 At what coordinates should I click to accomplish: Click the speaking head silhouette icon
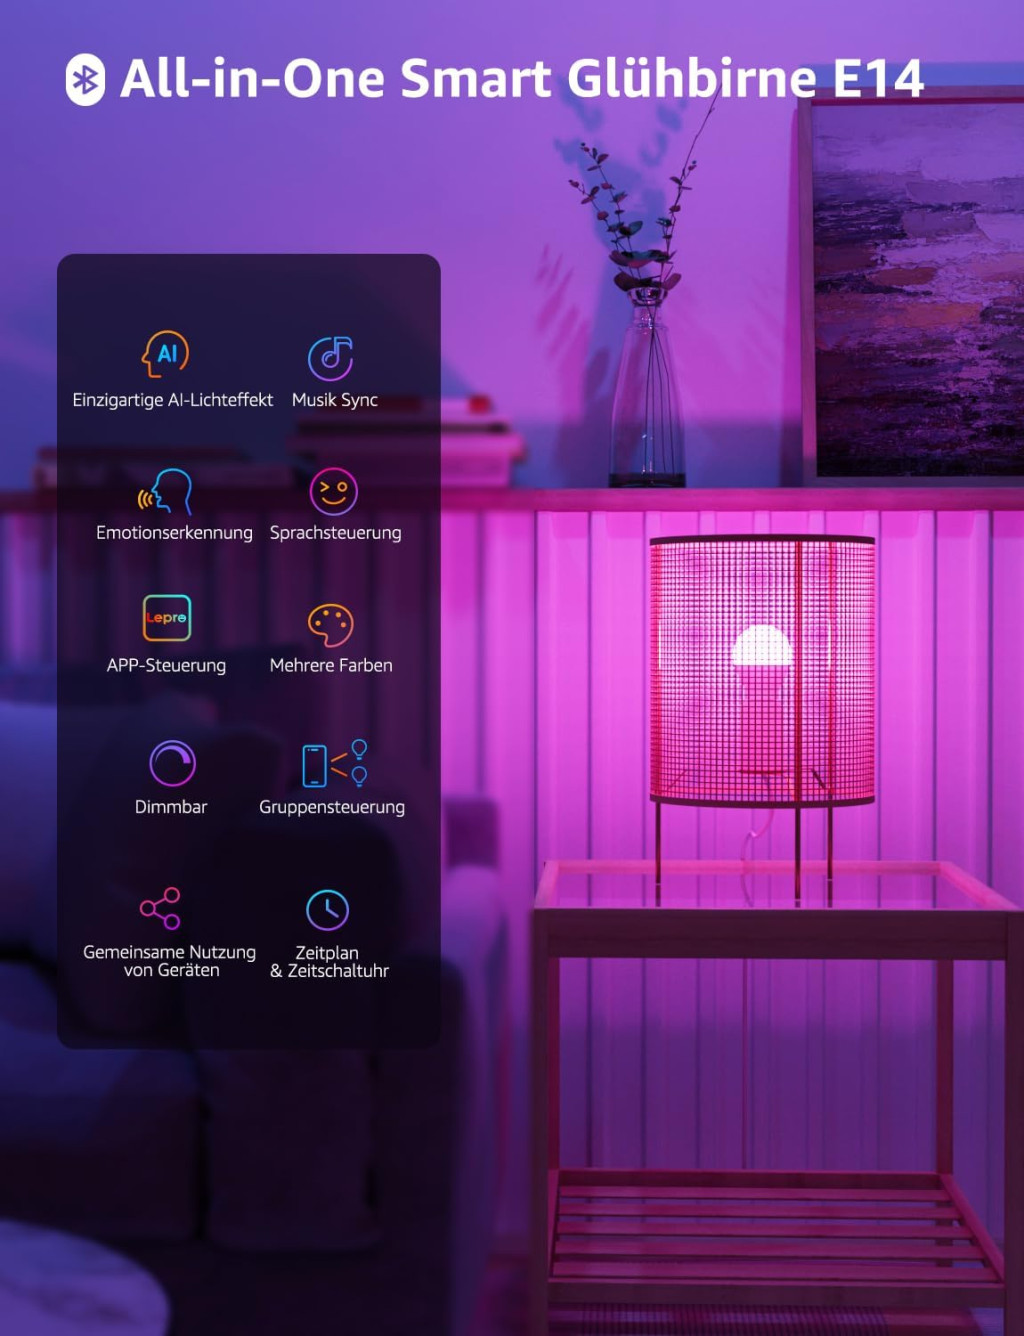pos(167,491)
